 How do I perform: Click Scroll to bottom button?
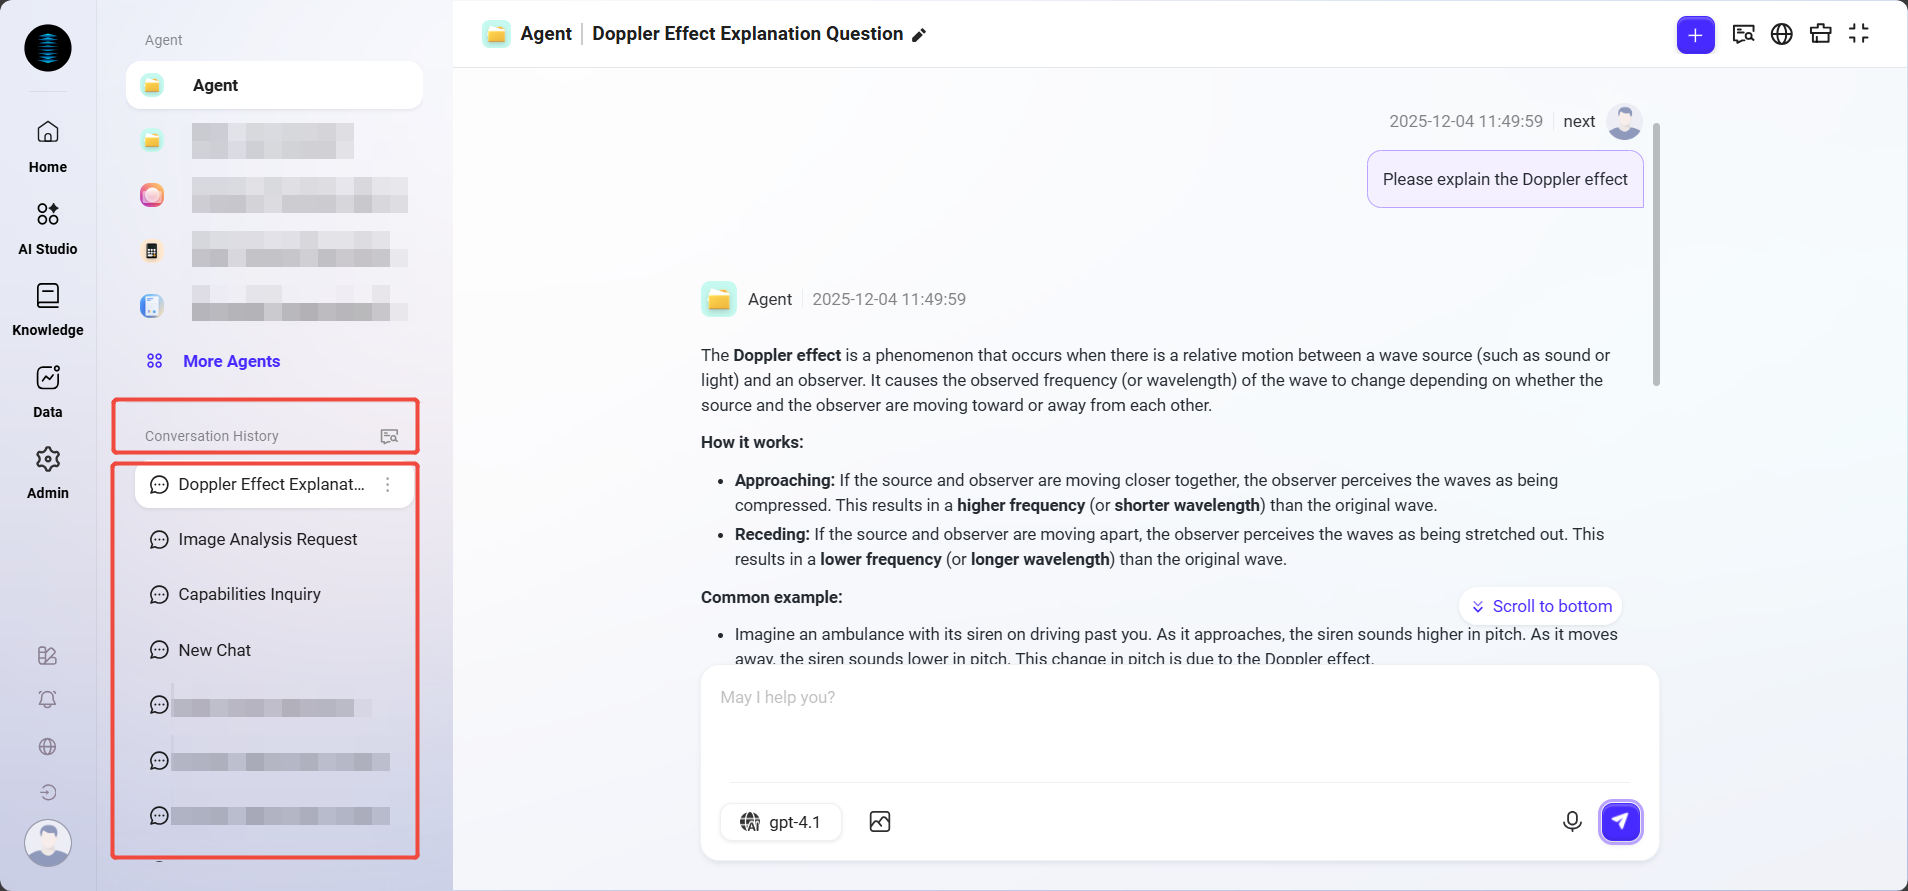[1541, 606]
